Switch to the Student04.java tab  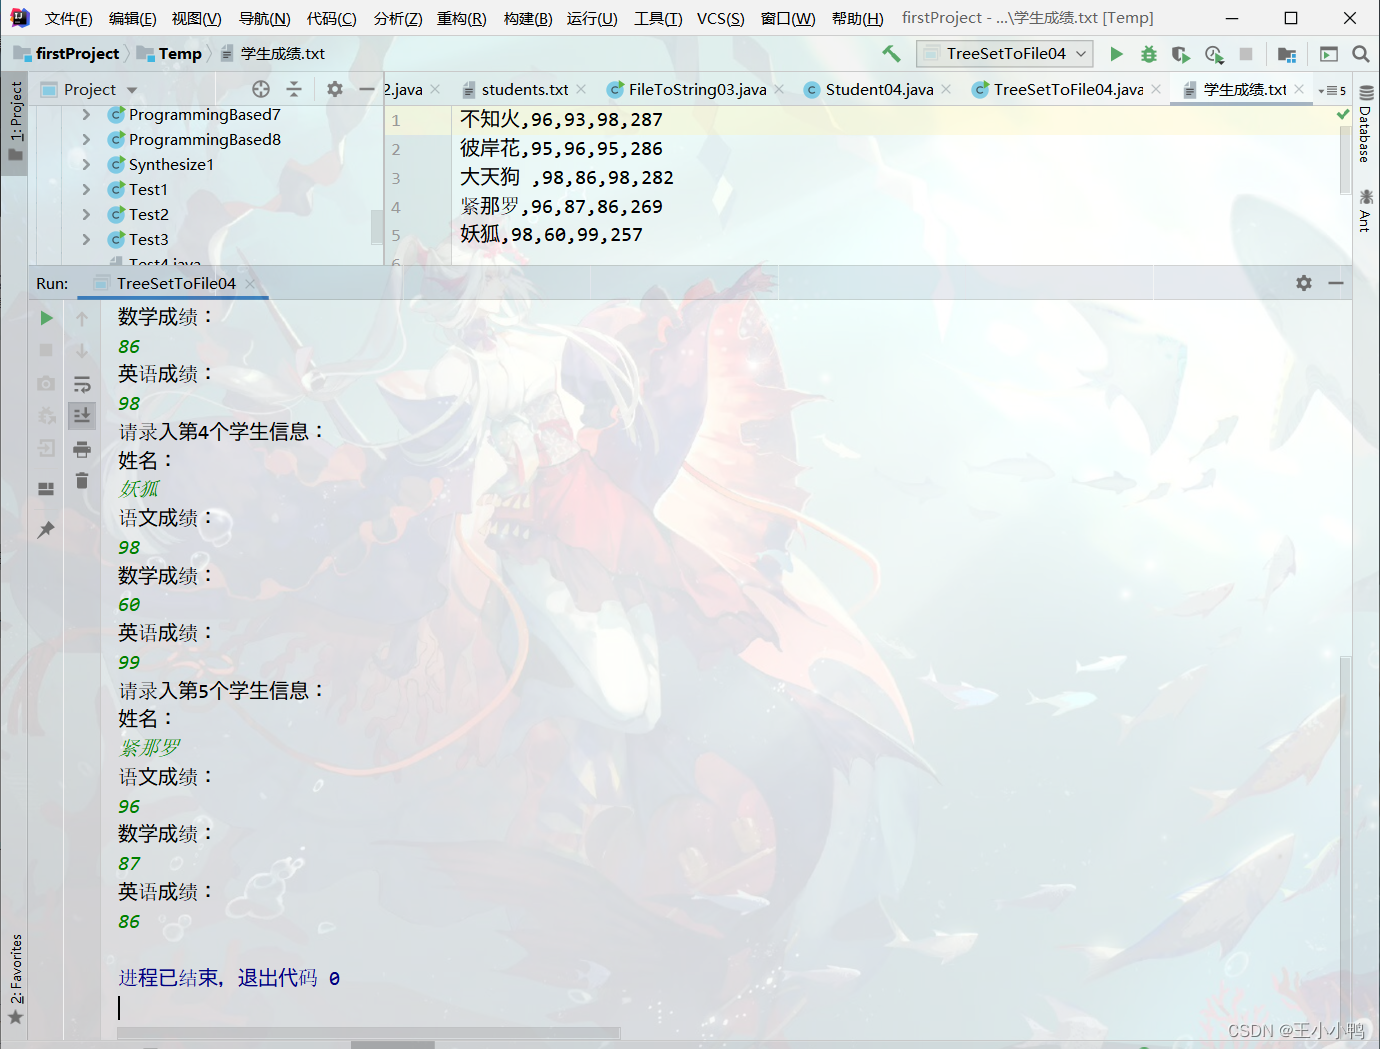[879, 90]
